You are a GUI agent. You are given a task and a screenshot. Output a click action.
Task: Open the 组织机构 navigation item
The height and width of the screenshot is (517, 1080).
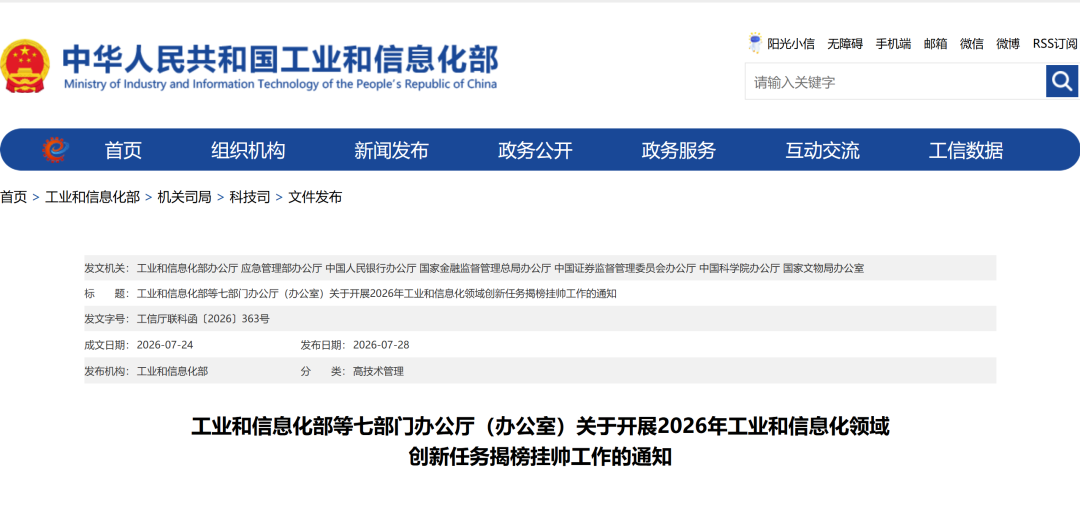[x=248, y=150]
